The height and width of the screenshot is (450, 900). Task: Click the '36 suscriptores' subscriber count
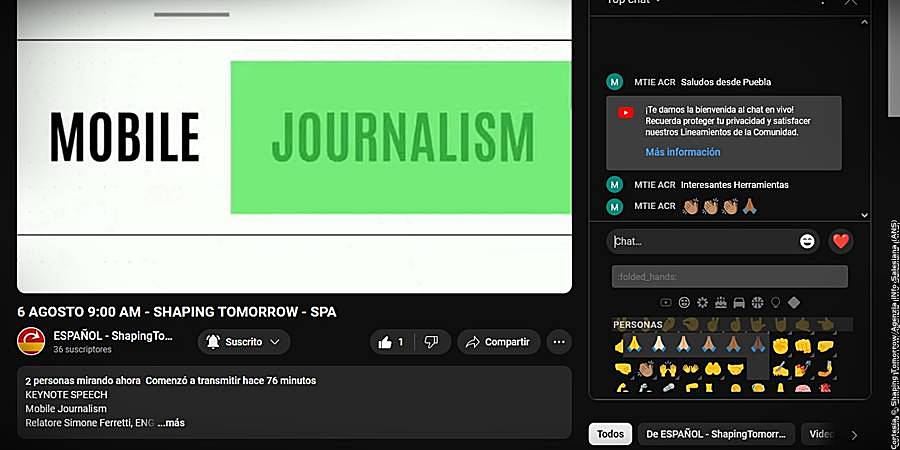[83, 350]
